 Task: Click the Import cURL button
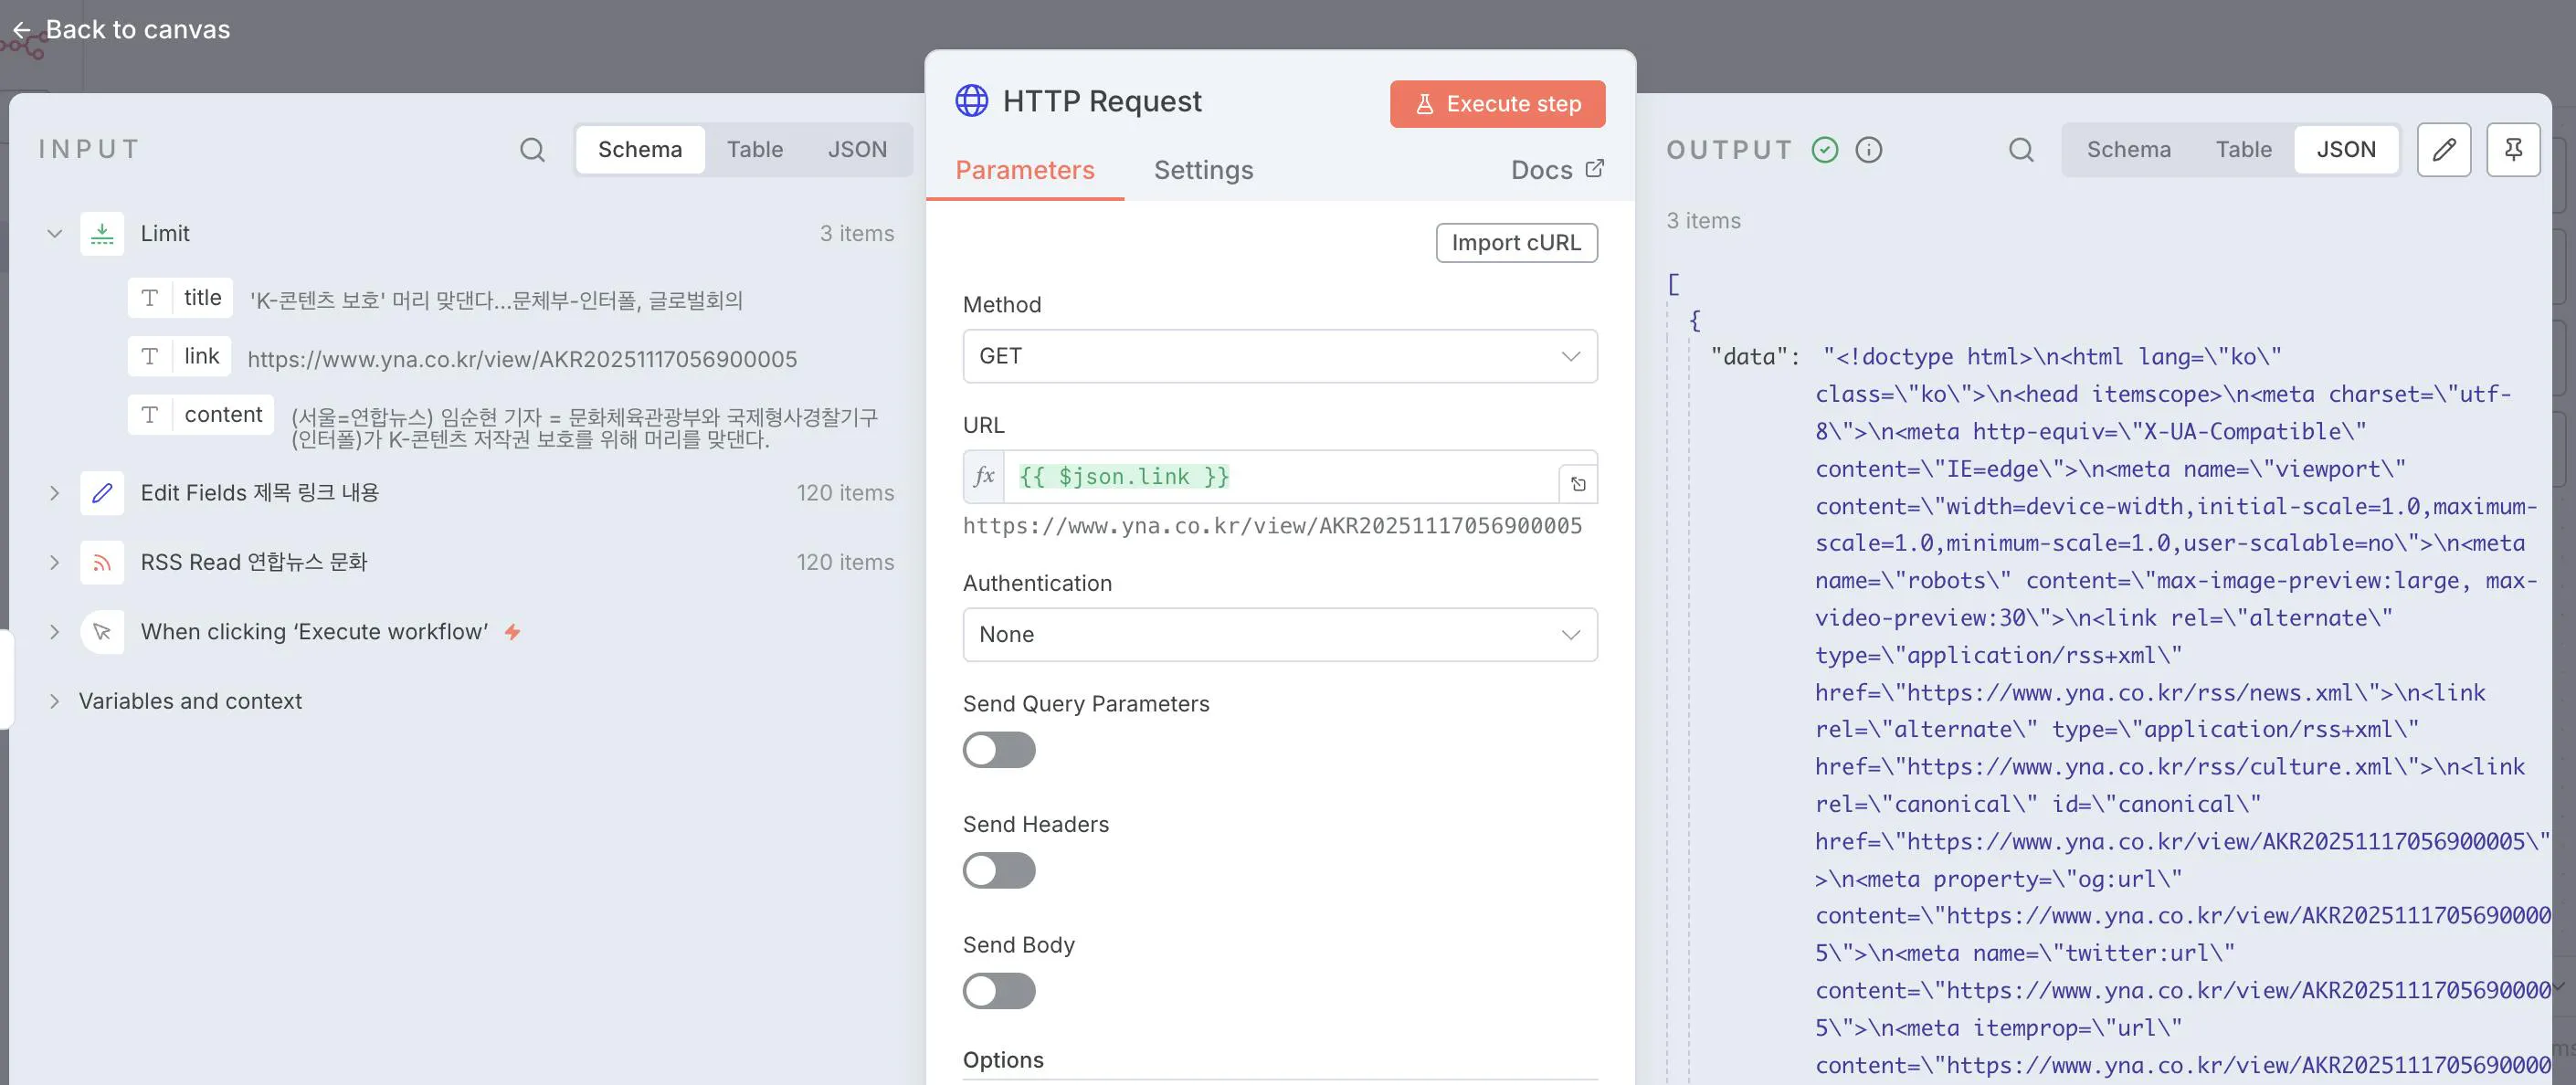click(x=1515, y=243)
